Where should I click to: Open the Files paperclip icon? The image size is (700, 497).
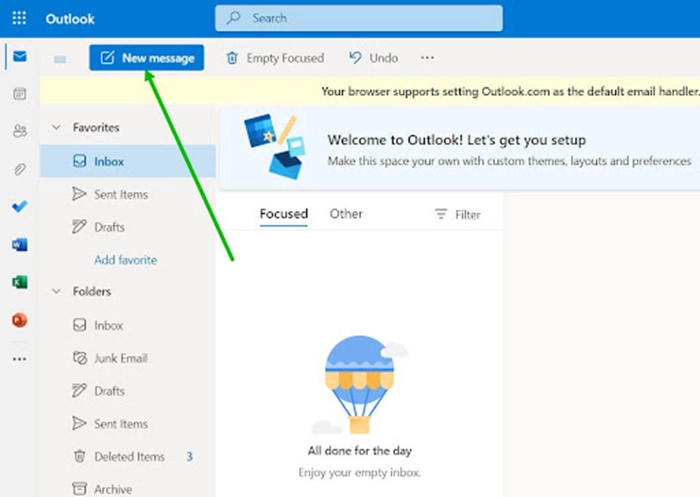point(19,169)
